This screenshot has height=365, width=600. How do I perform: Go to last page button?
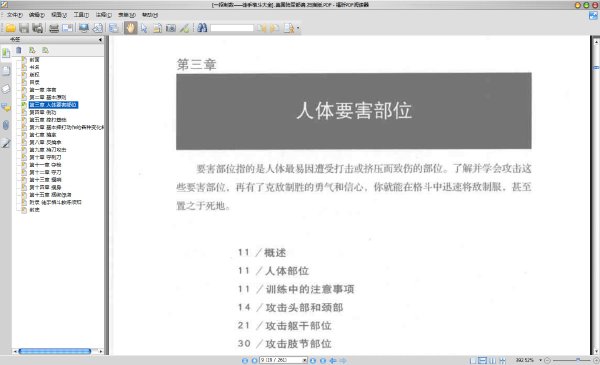click(323, 360)
